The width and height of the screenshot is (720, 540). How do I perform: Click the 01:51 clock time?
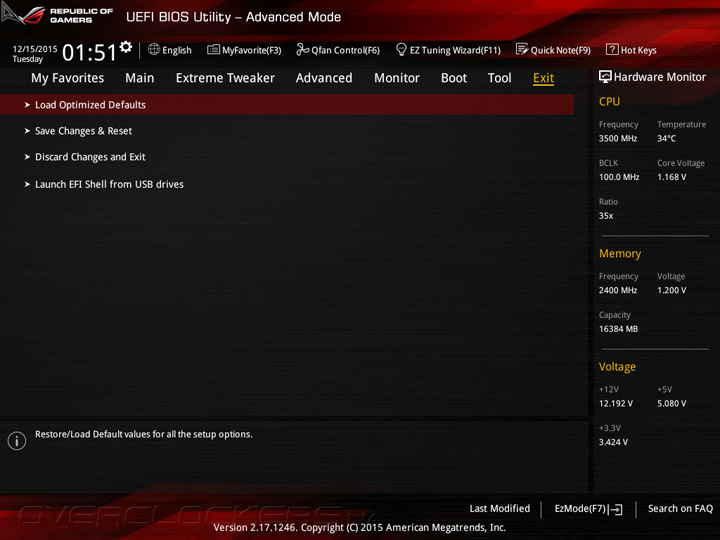[x=89, y=52]
